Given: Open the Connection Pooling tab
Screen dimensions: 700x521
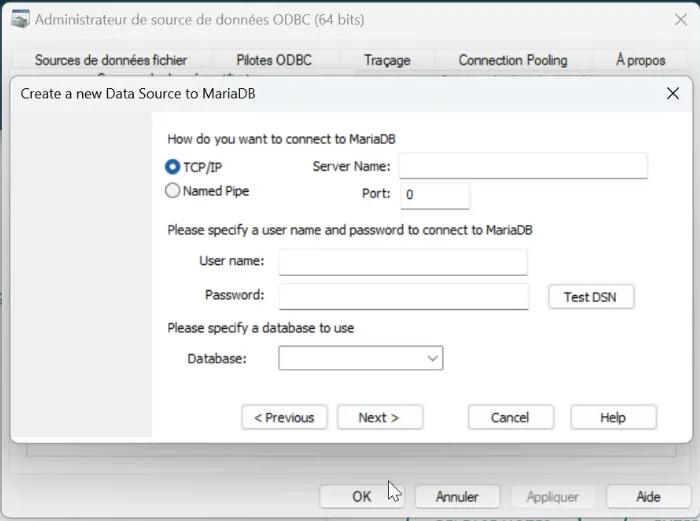Looking at the screenshot, I should 513,60.
